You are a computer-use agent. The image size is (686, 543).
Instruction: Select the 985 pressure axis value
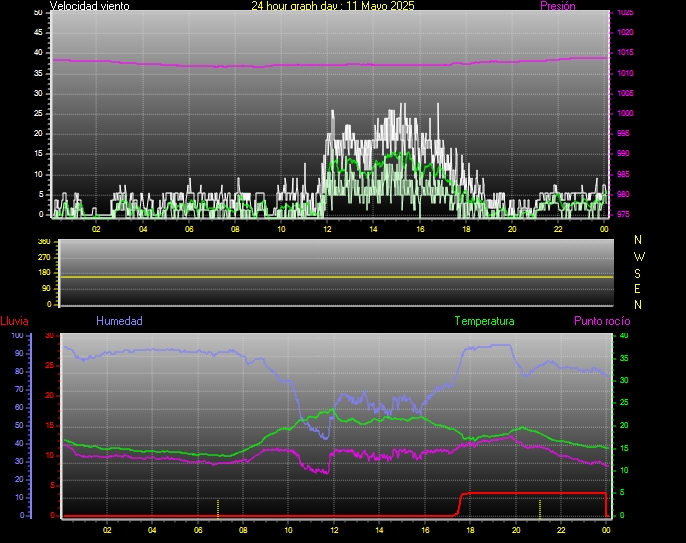tap(623, 174)
